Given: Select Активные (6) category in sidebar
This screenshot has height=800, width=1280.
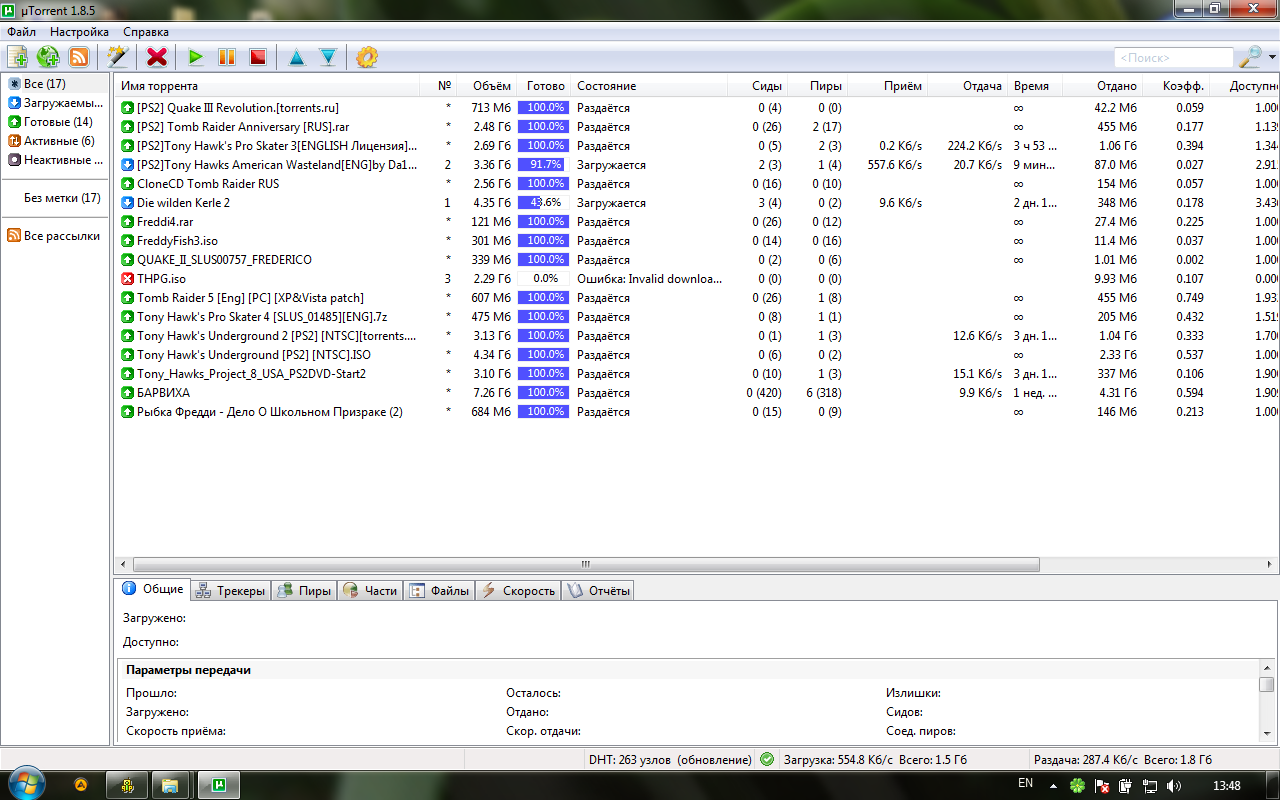Looking at the screenshot, I should click(58, 141).
